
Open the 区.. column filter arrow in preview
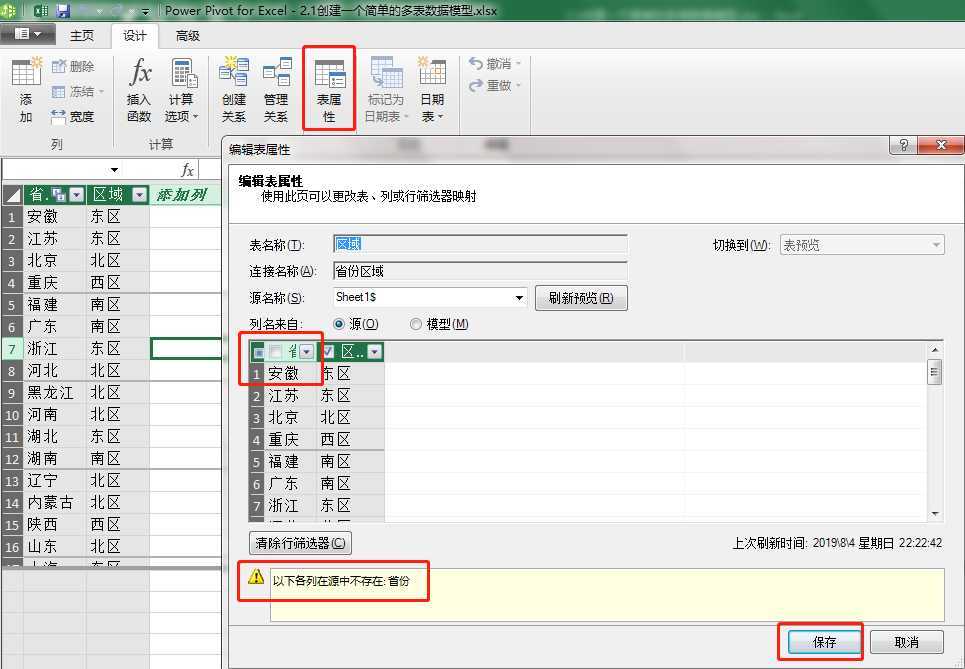coord(374,352)
